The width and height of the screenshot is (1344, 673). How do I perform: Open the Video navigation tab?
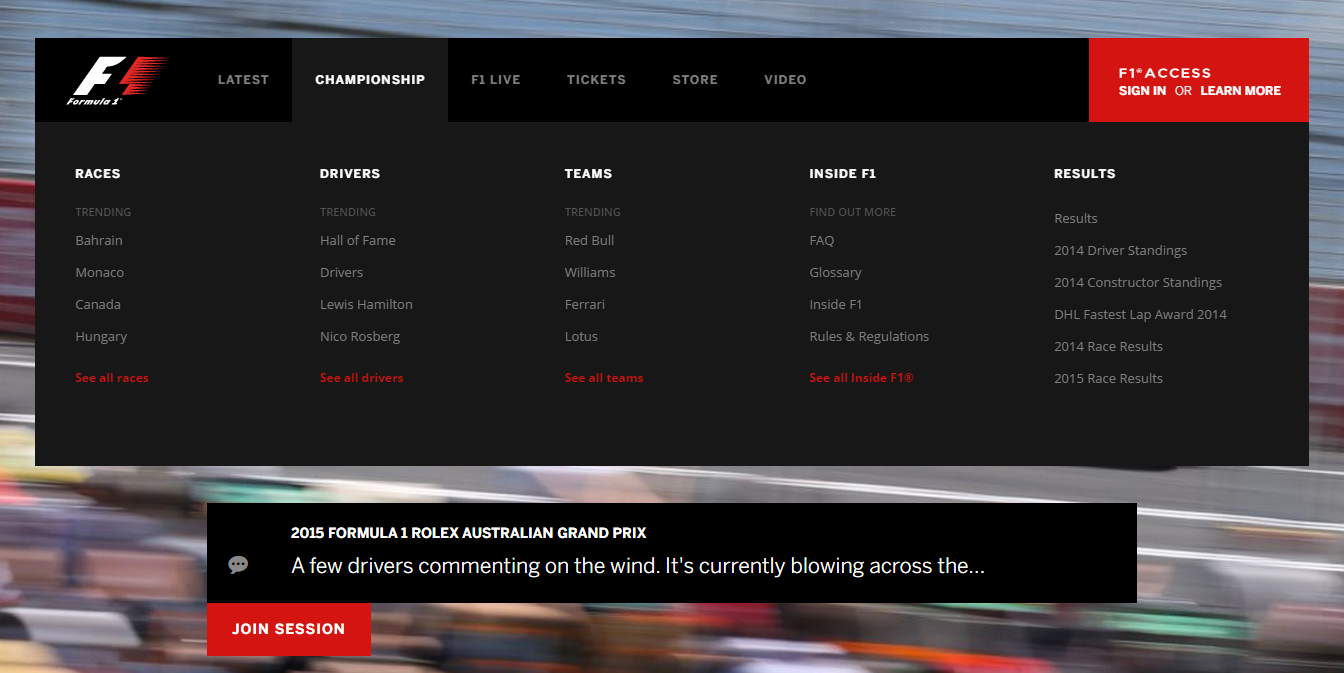click(x=785, y=80)
